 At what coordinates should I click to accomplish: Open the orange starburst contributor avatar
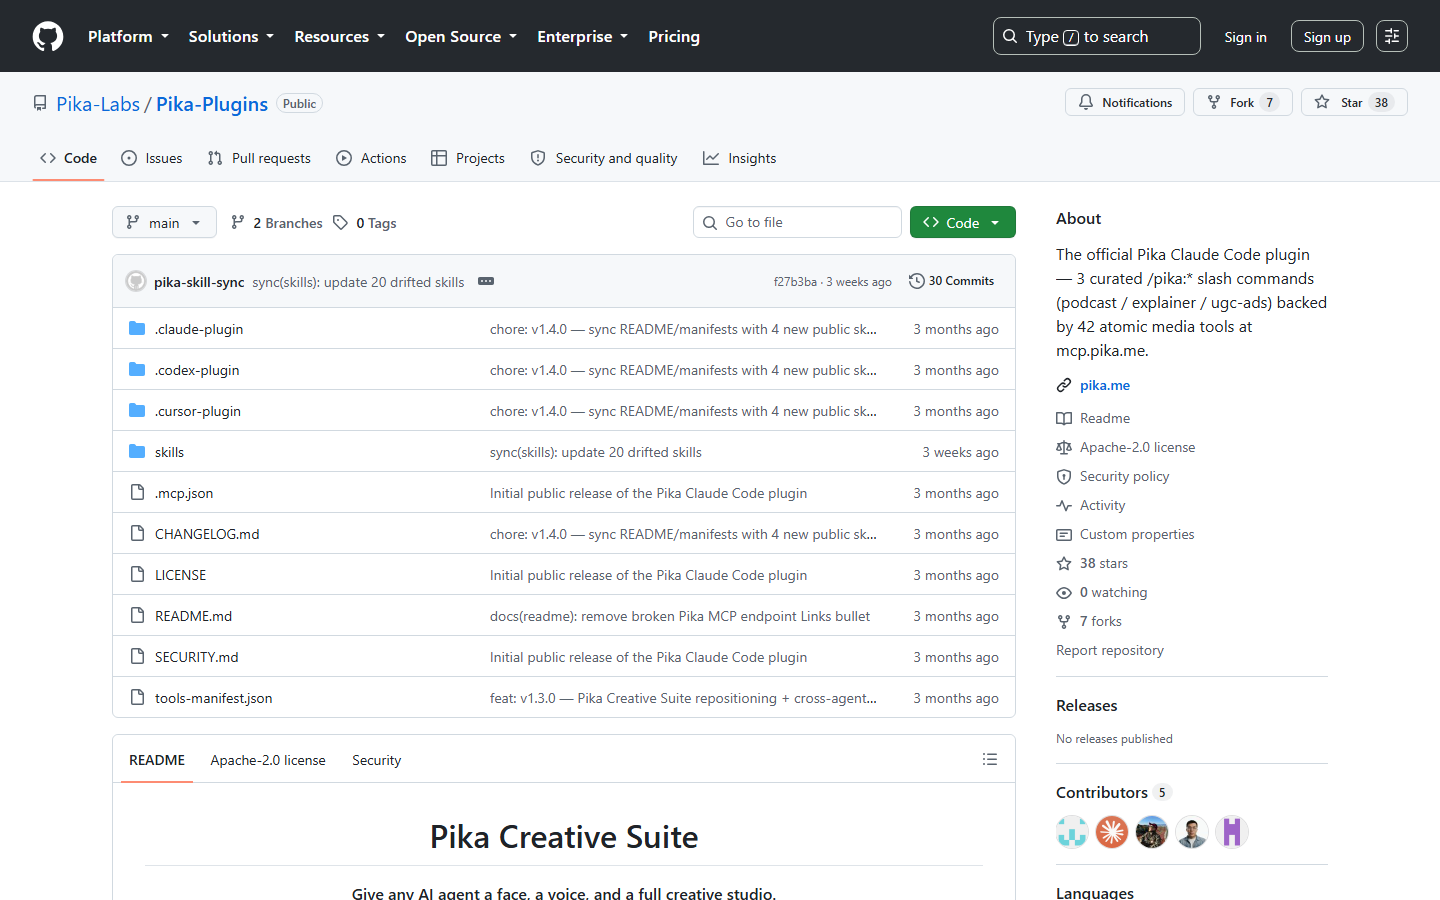click(x=1112, y=832)
